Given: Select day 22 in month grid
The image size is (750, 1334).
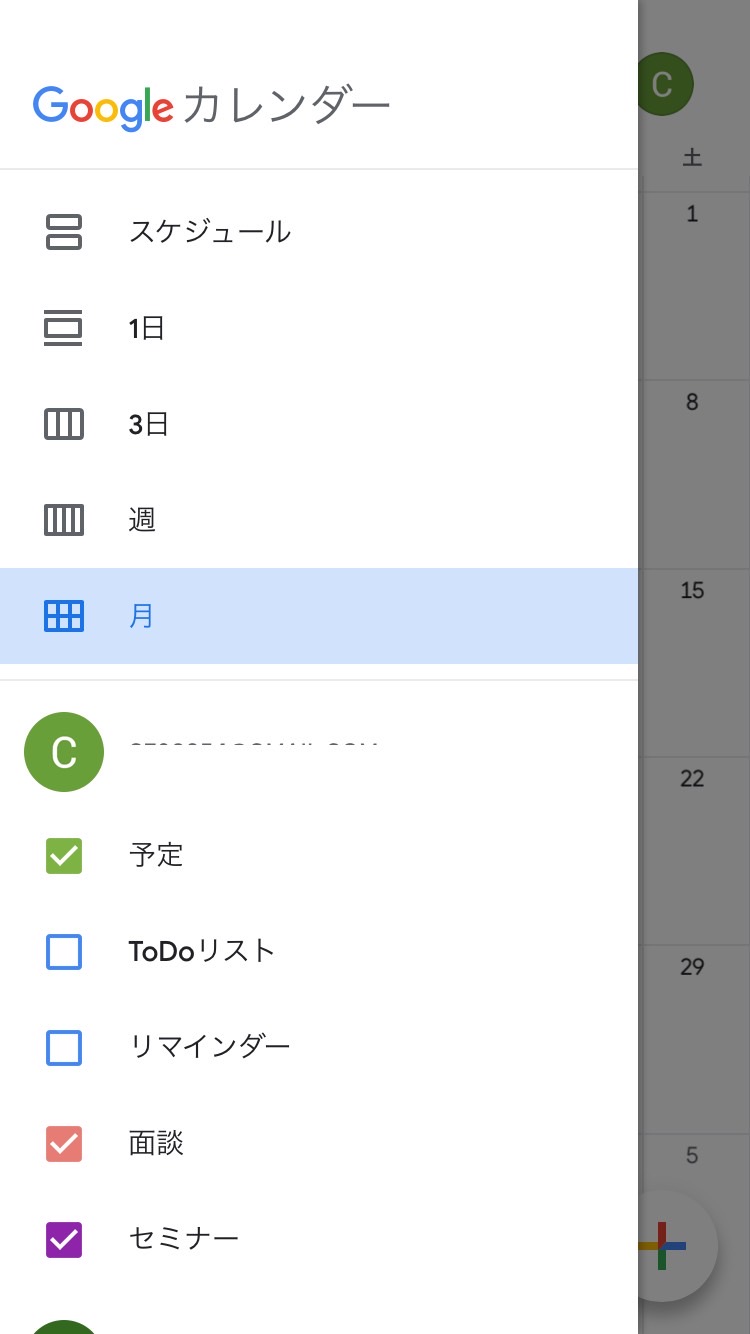Looking at the screenshot, I should pyautogui.click(x=692, y=779).
